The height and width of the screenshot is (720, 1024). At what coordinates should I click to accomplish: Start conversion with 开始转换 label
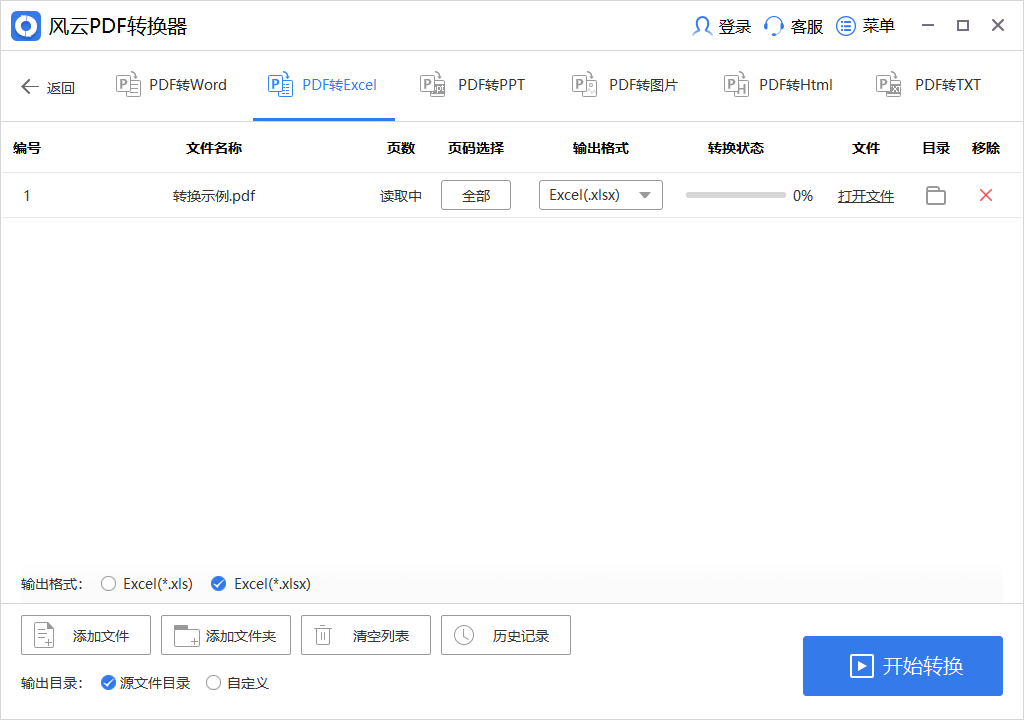923,666
